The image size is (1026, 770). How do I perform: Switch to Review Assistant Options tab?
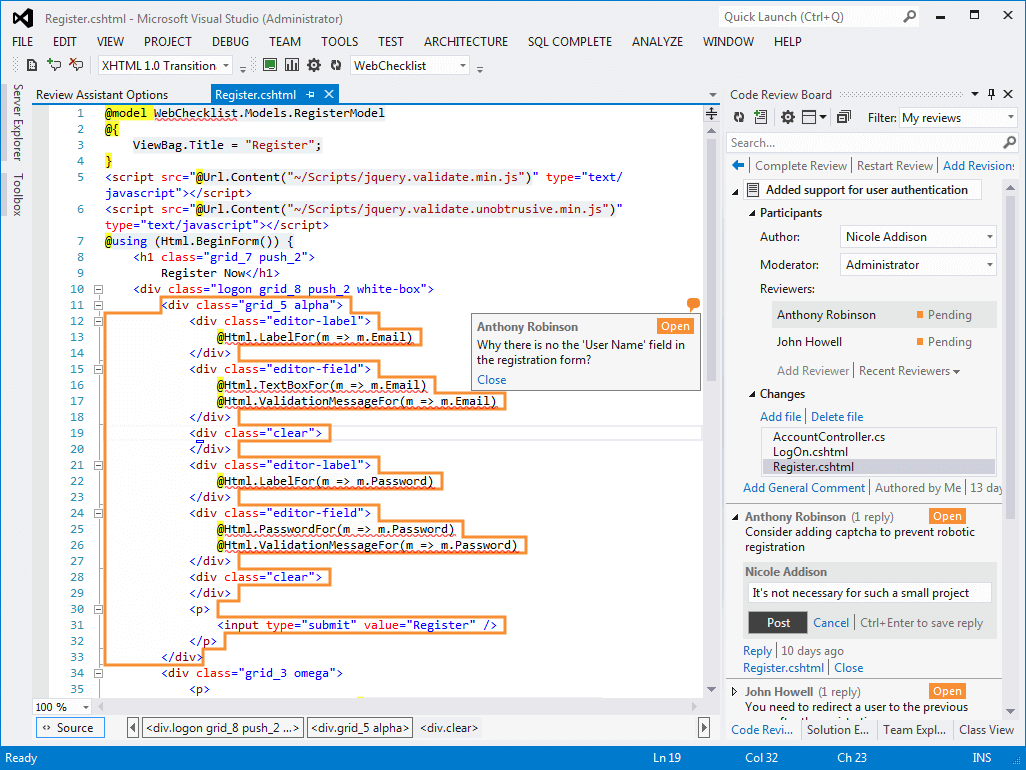point(102,95)
